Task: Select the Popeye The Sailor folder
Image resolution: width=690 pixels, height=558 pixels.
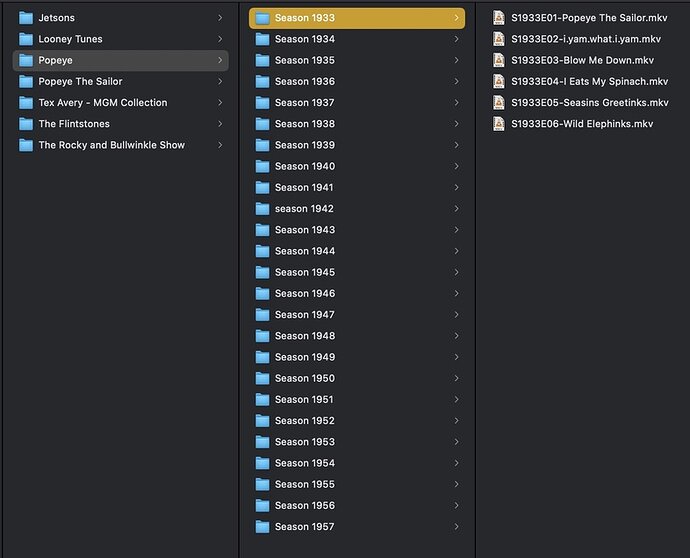Action: (80, 82)
